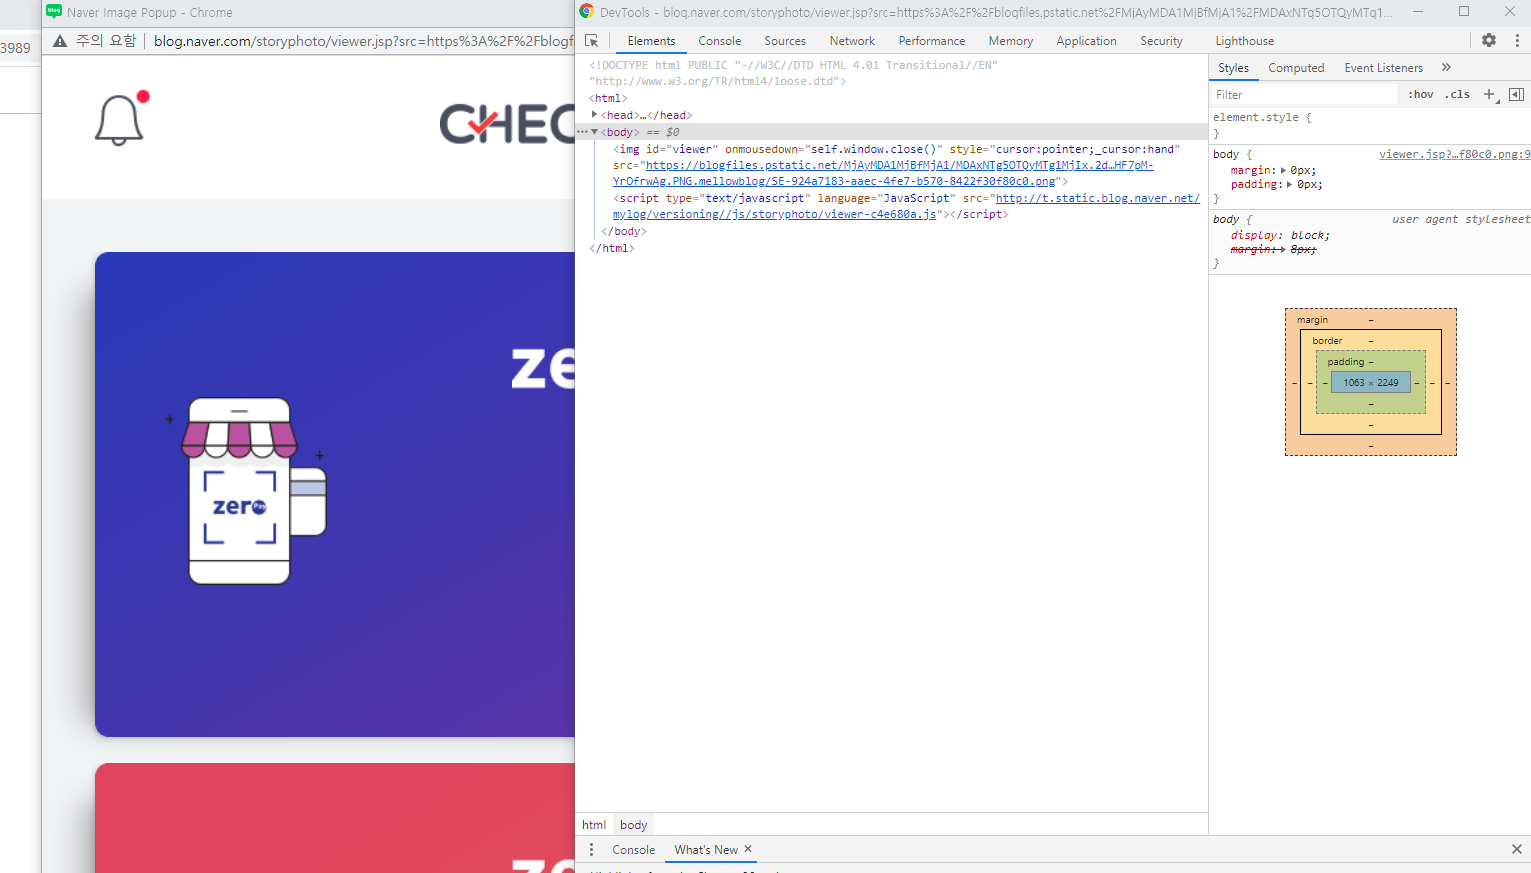Close the What's New drawer tab
The image size is (1531, 873).
[747, 849]
